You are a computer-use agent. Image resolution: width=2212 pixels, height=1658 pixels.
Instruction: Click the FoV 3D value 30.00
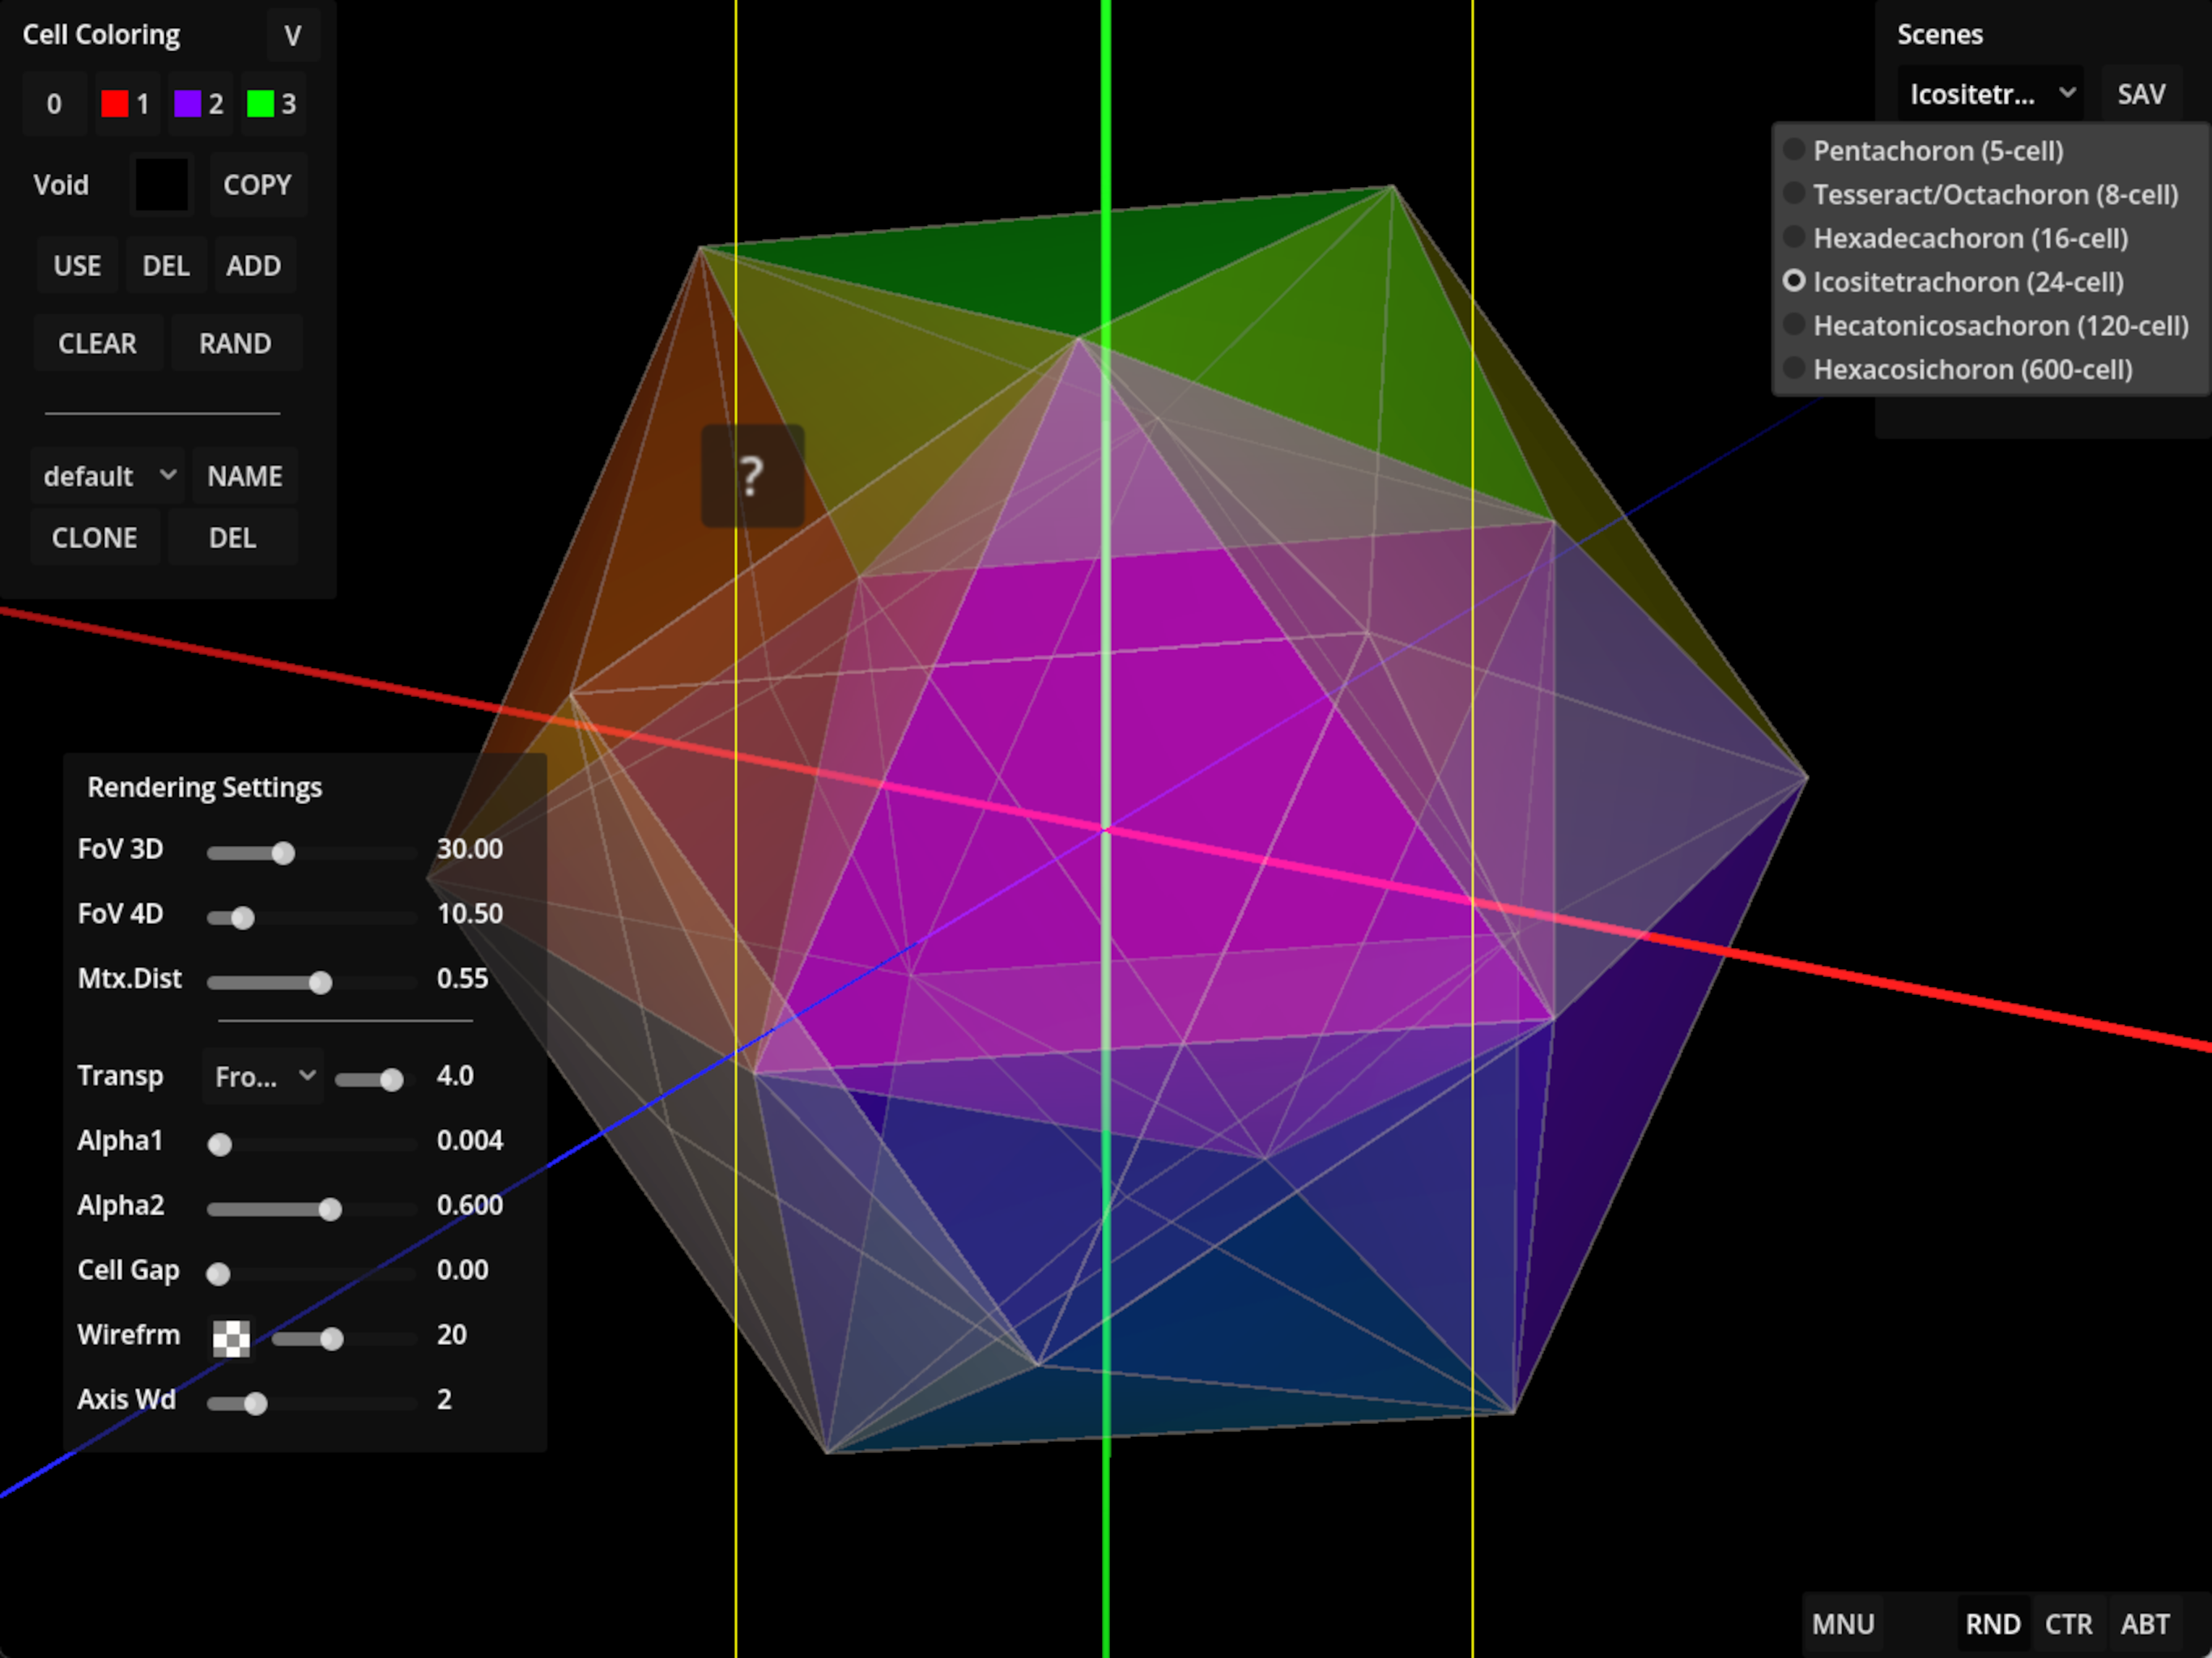click(x=470, y=849)
